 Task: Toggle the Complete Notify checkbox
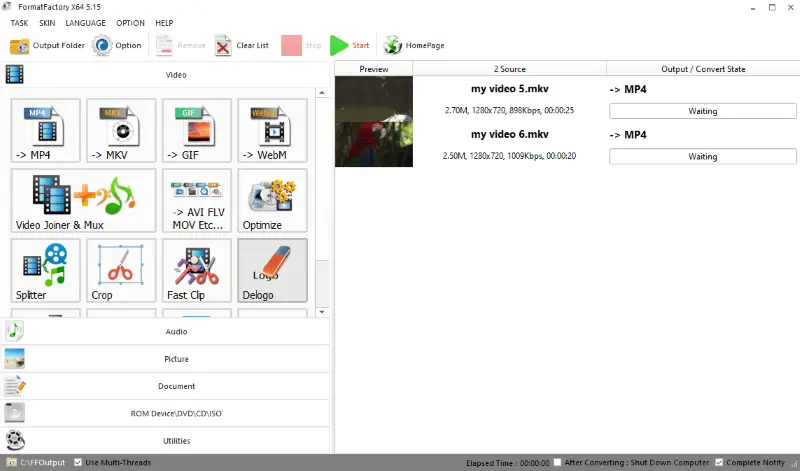pos(719,462)
